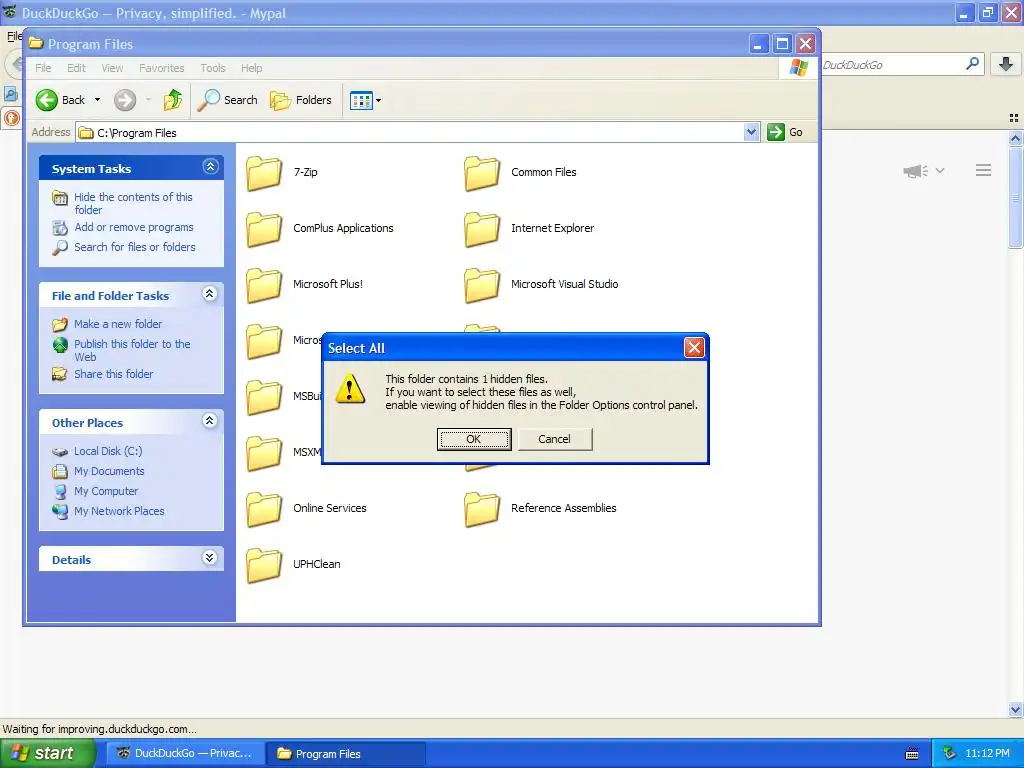Open the DuckDuckGo page hamburger menu

[x=984, y=170]
